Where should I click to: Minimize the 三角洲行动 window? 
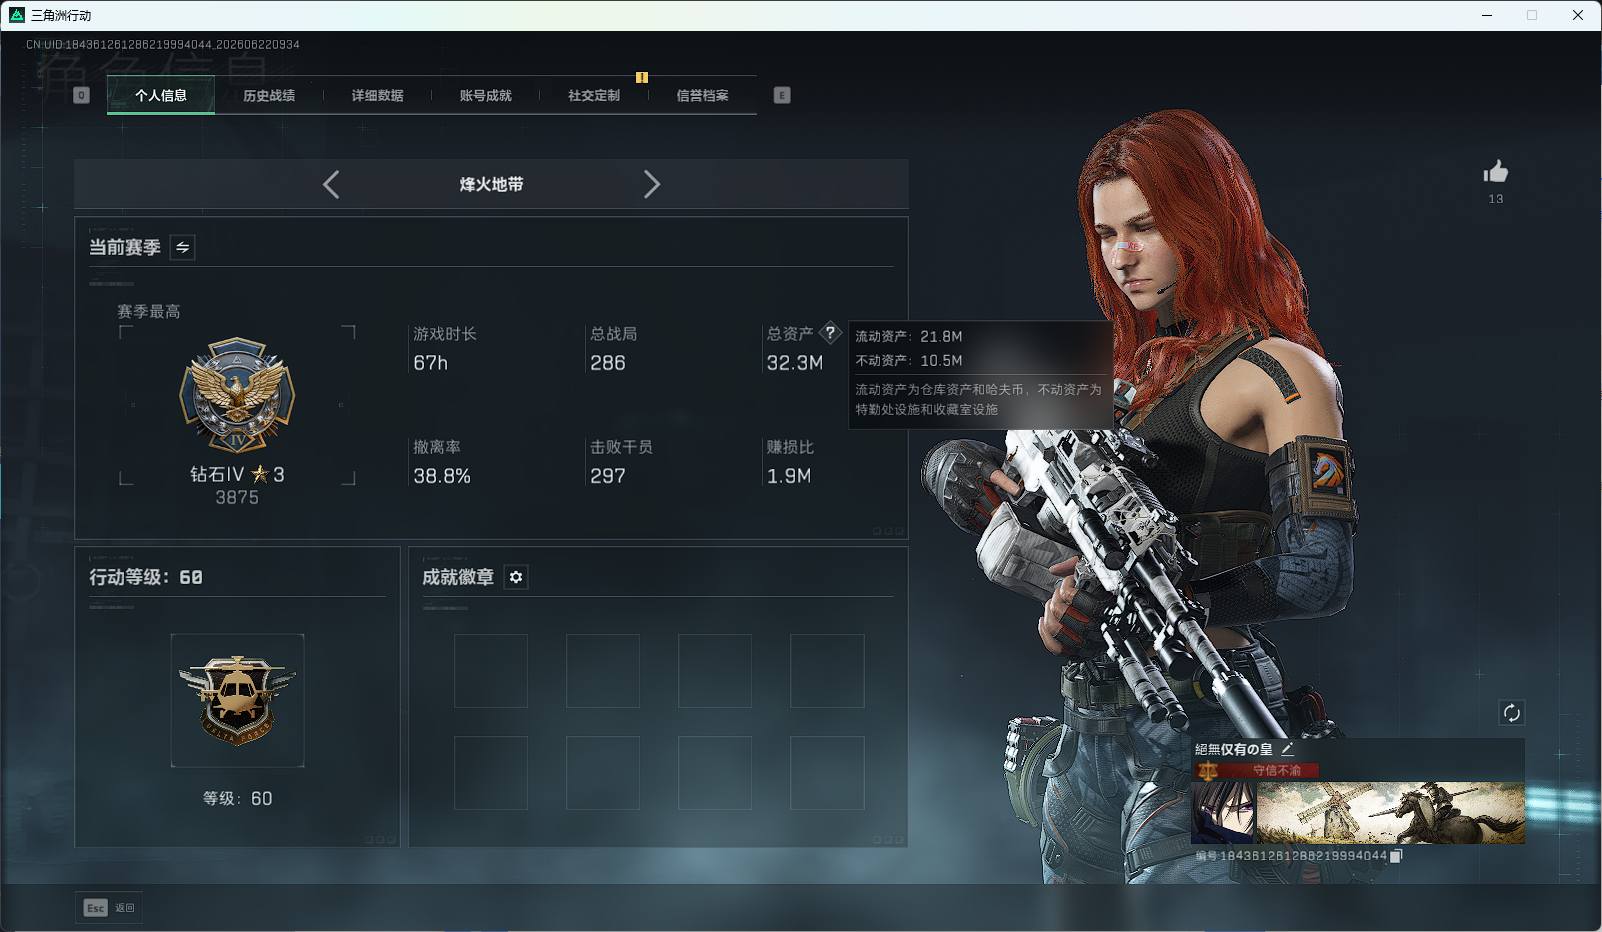[x=1487, y=15]
